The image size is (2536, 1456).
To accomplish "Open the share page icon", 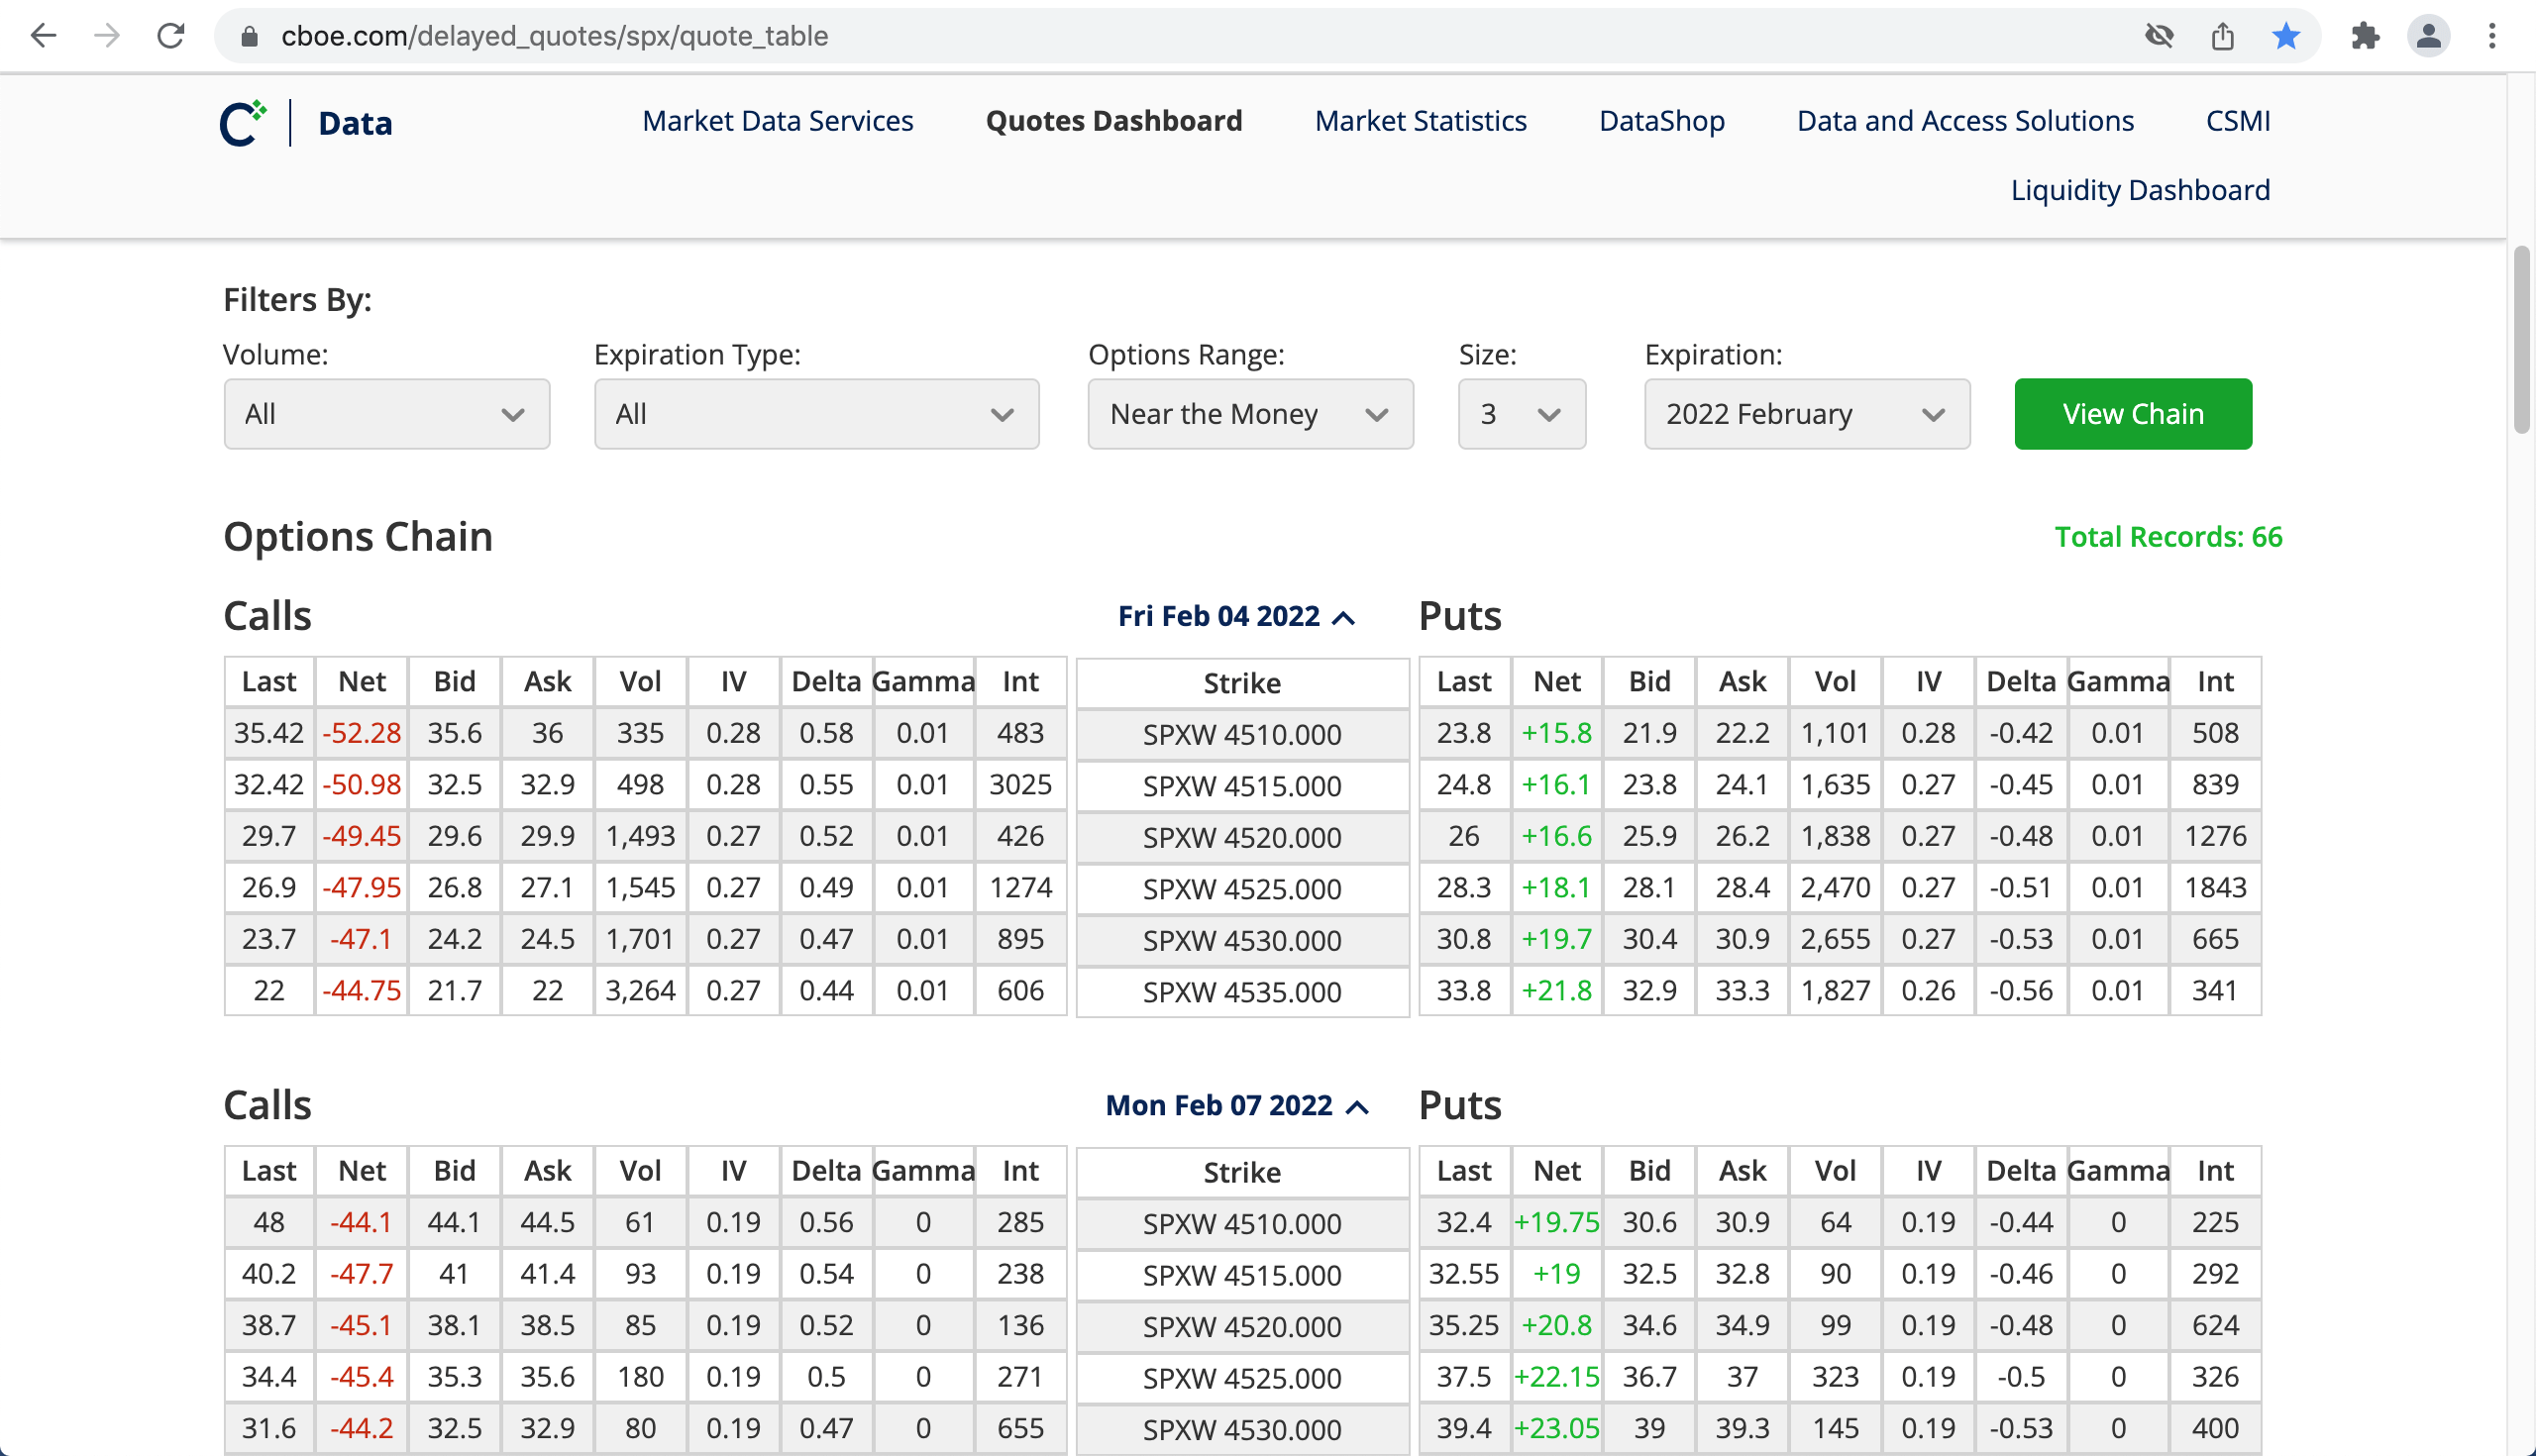I will [2222, 36].
